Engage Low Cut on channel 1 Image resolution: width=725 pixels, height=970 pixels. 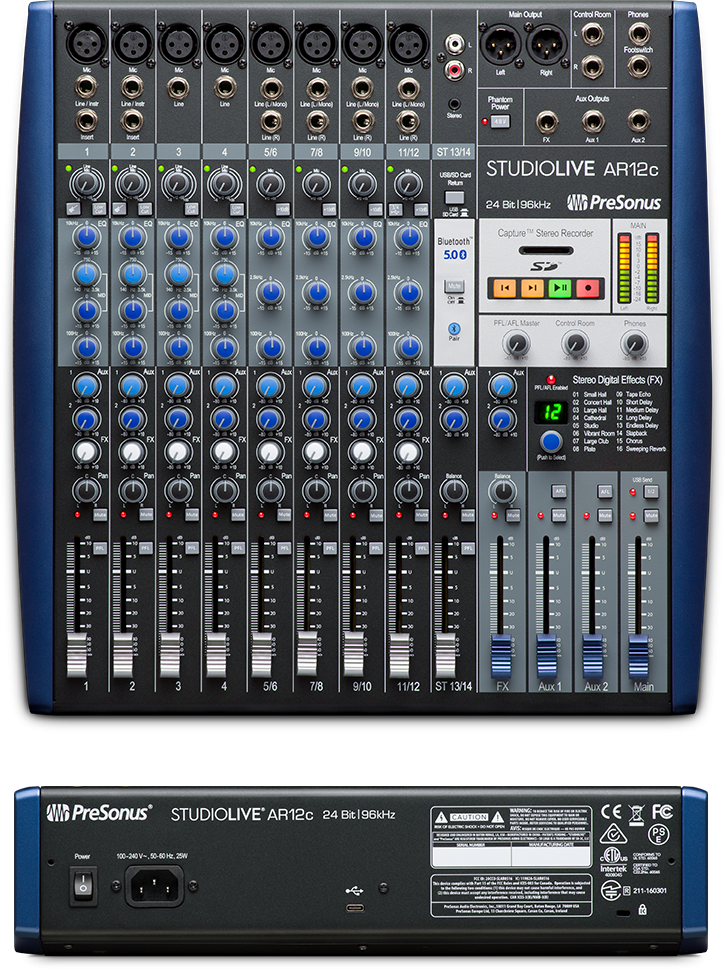99,208
